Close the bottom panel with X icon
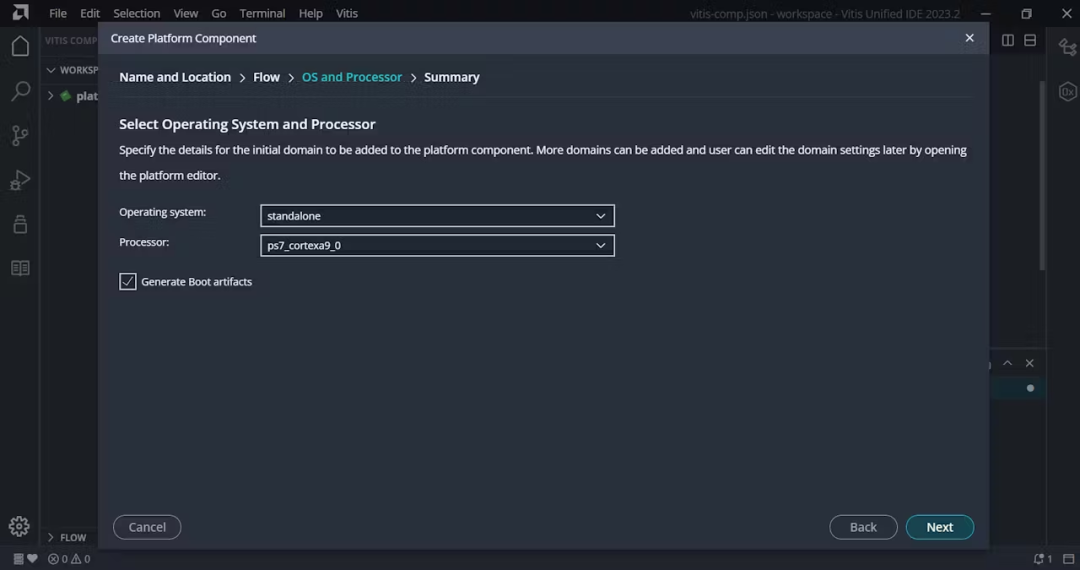This screenshot has height=570, width=1080. pos(1030,363)
